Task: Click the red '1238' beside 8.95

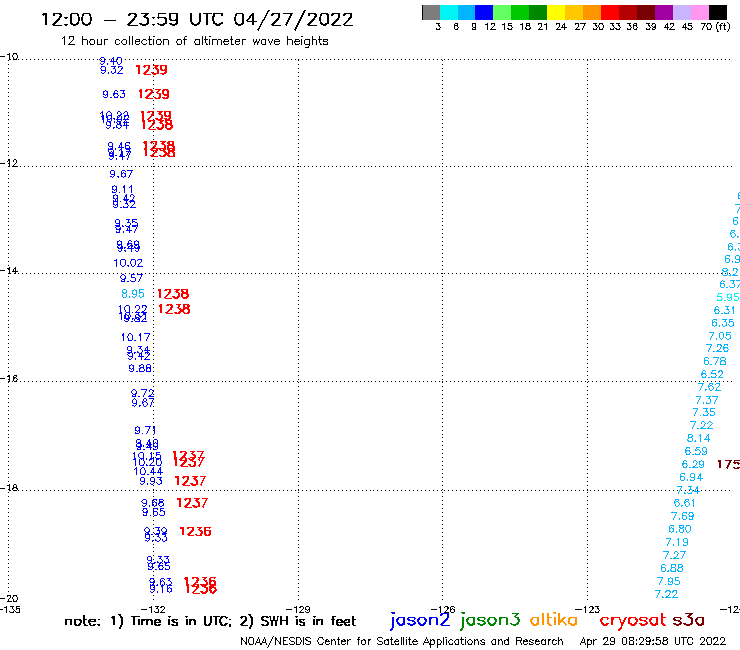Action: 173,294
